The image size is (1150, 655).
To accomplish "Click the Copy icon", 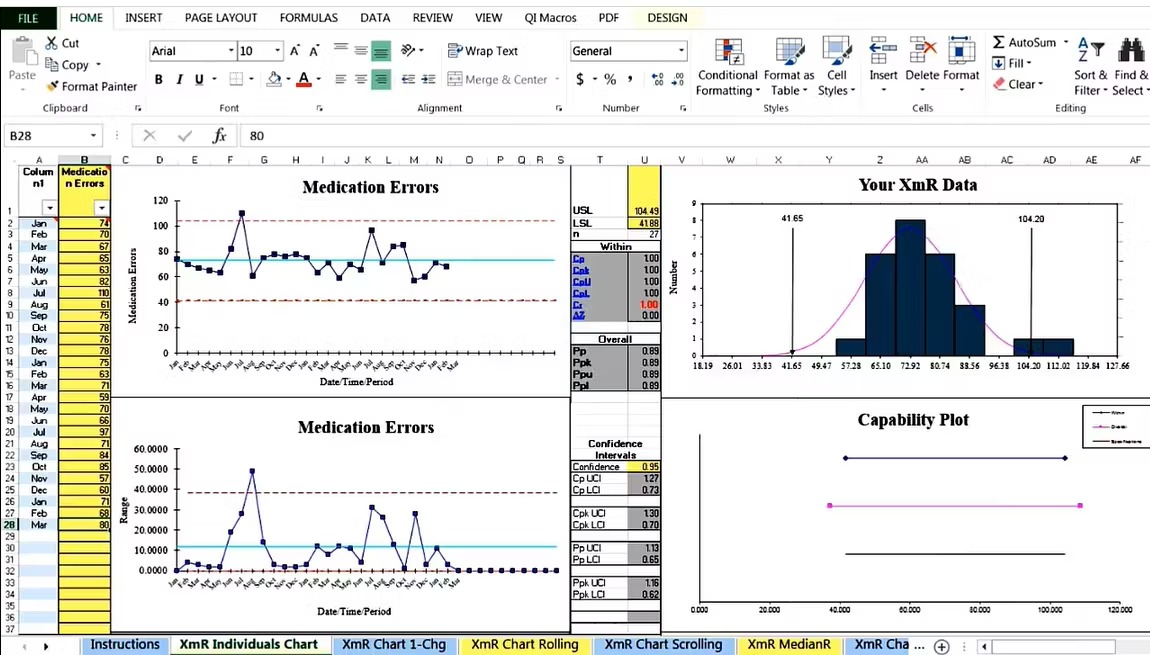I will (52, 65).
